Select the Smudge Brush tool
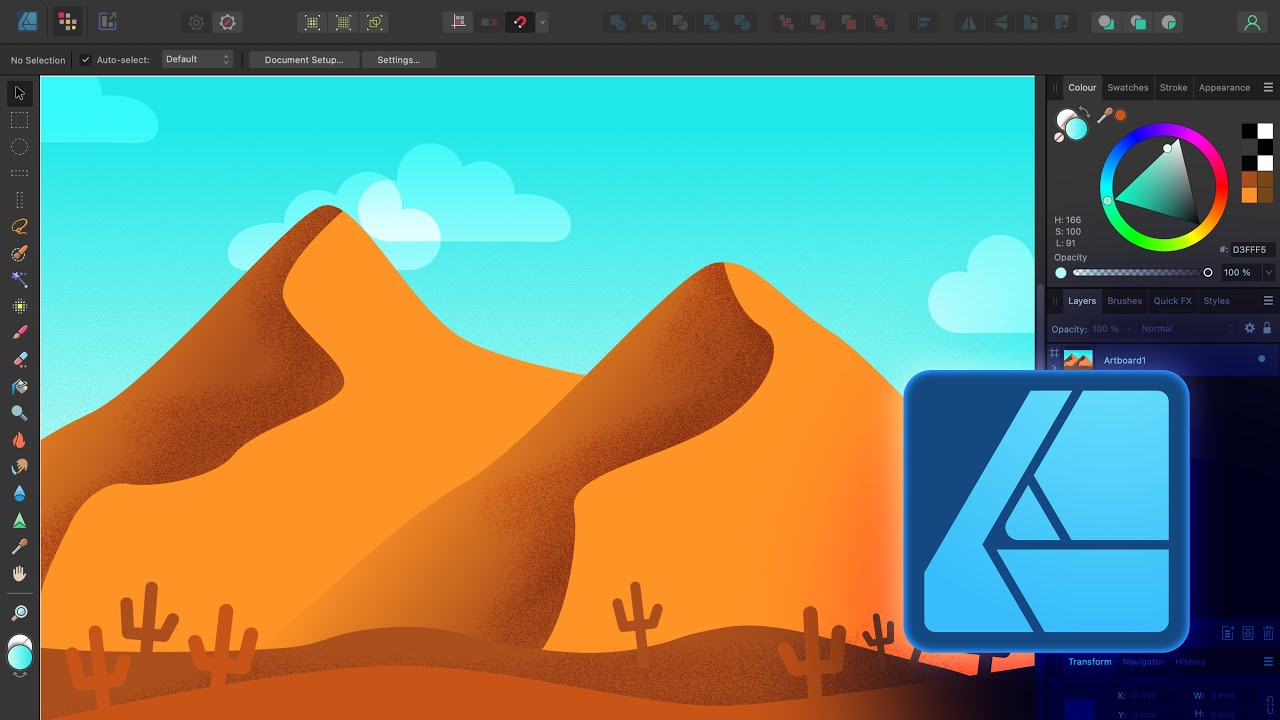Image resolution: width=1280 pixels, height=720 pixels. (x=19, y=467)
